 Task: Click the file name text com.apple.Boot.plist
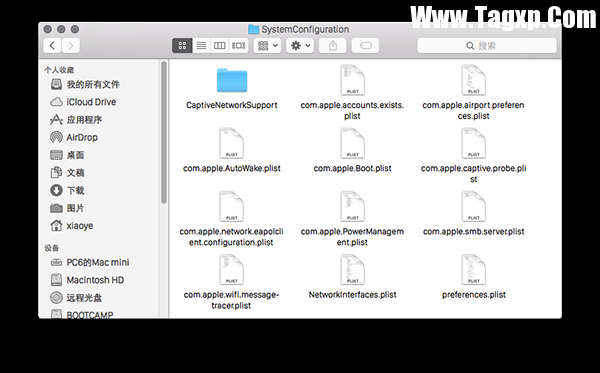[x=352, y=168]
